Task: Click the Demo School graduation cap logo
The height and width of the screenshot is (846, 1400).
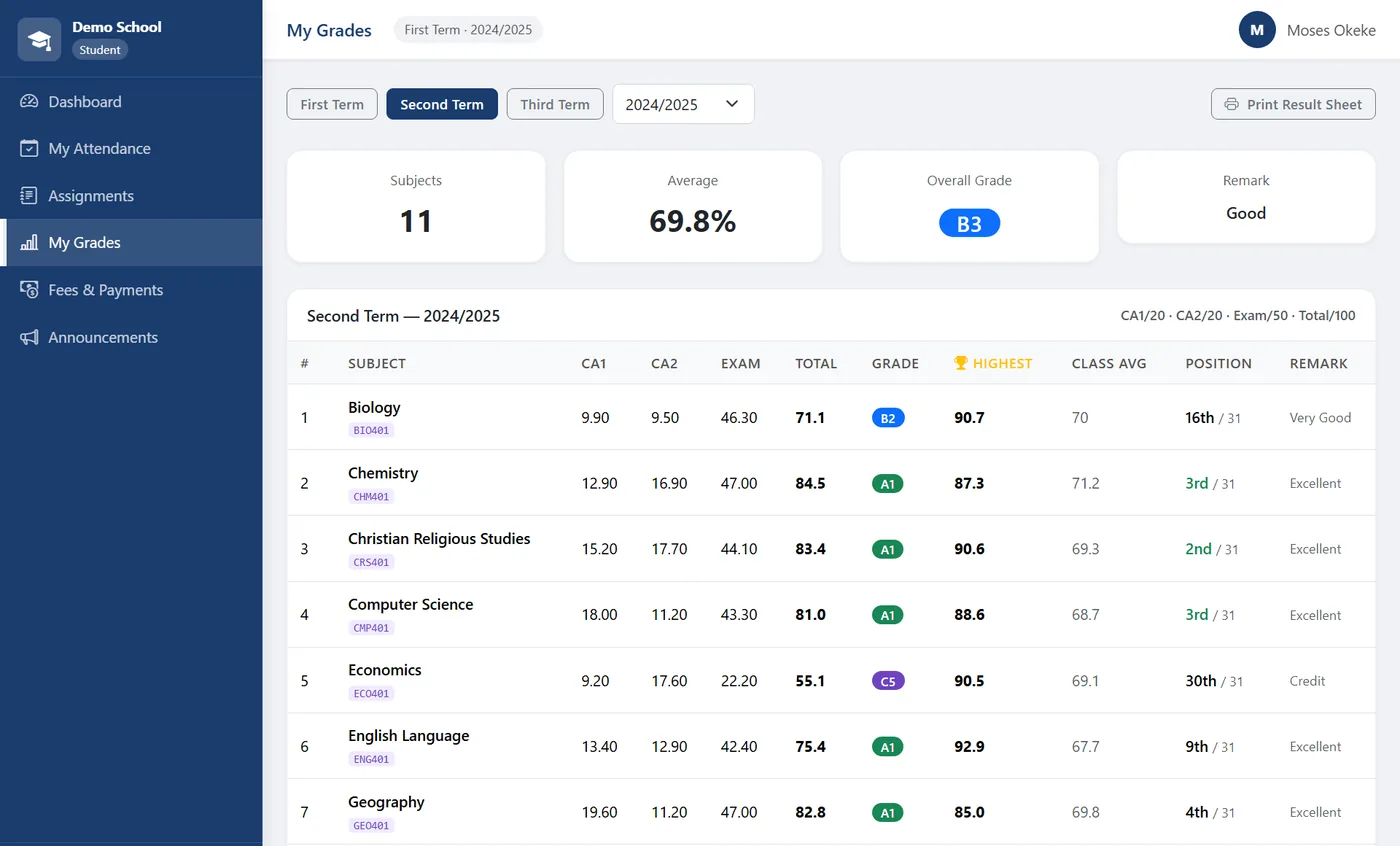Action: (x=40, y=40)
